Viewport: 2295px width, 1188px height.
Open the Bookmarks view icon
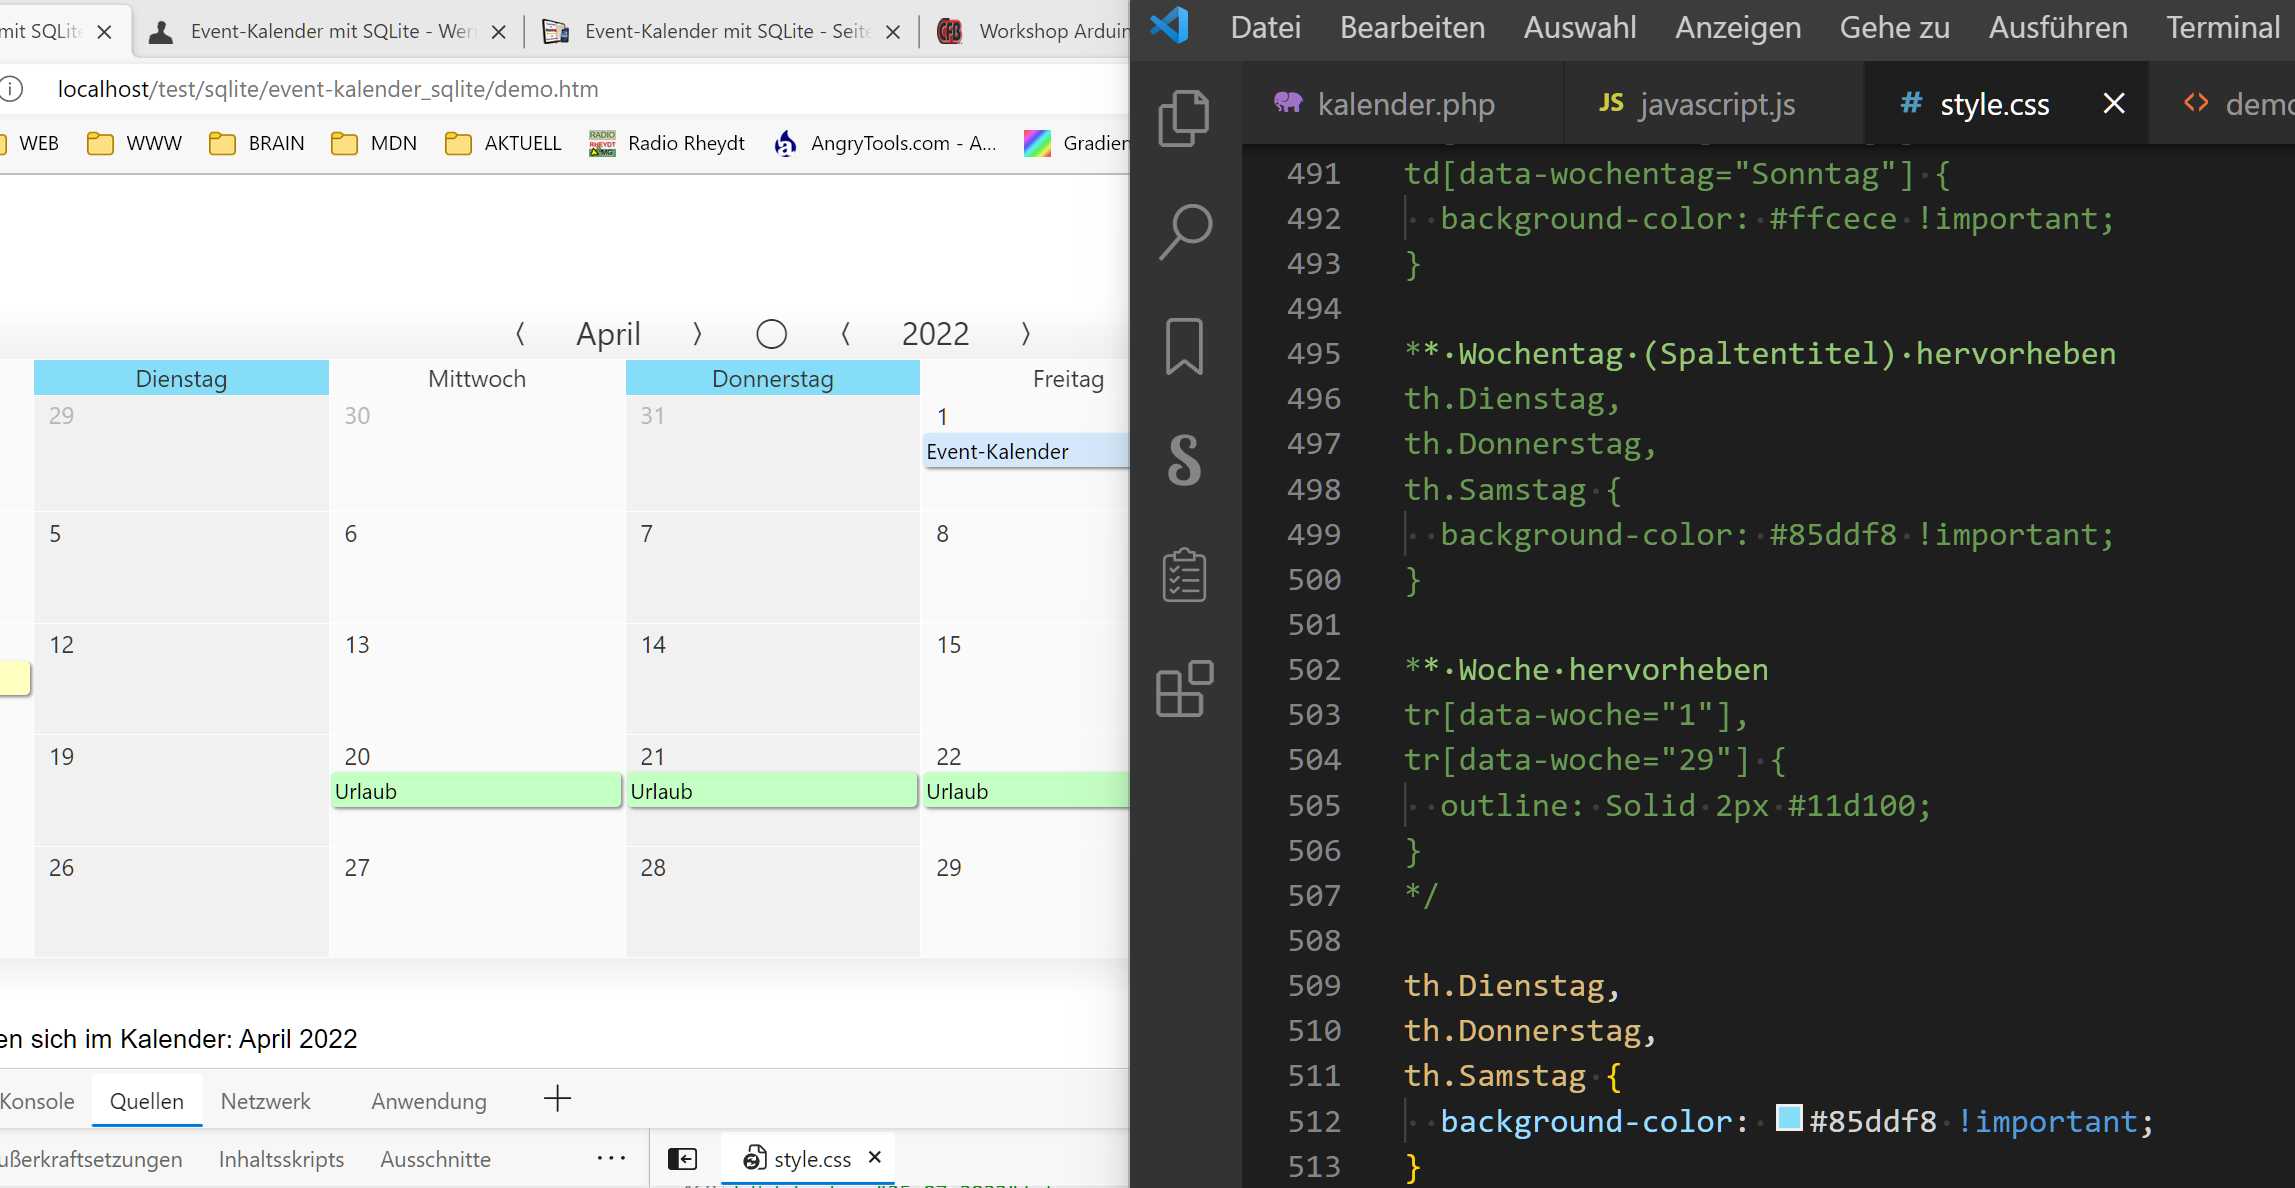(x=1184, y=346)
